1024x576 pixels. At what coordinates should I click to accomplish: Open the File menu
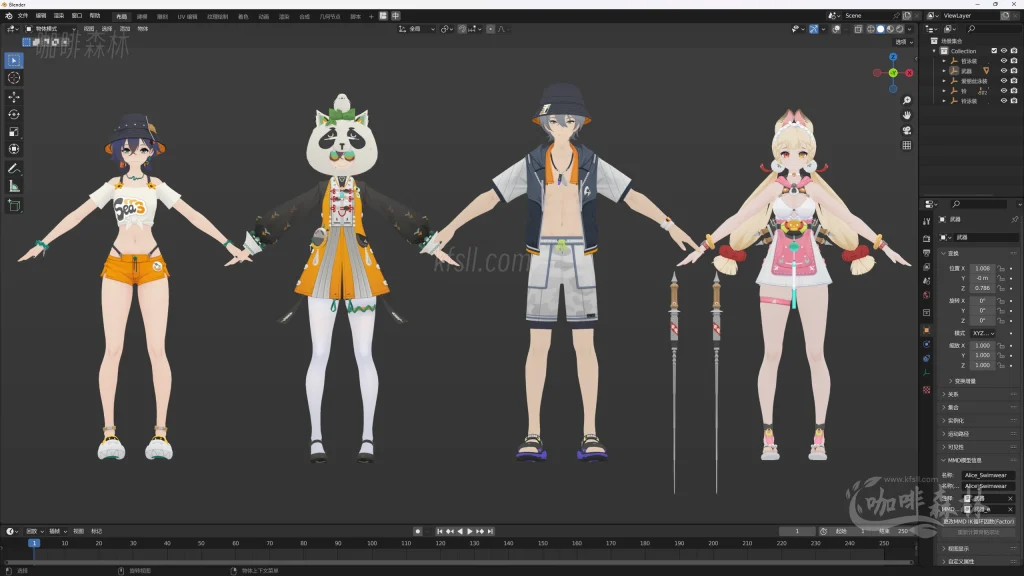pos(23,16)
